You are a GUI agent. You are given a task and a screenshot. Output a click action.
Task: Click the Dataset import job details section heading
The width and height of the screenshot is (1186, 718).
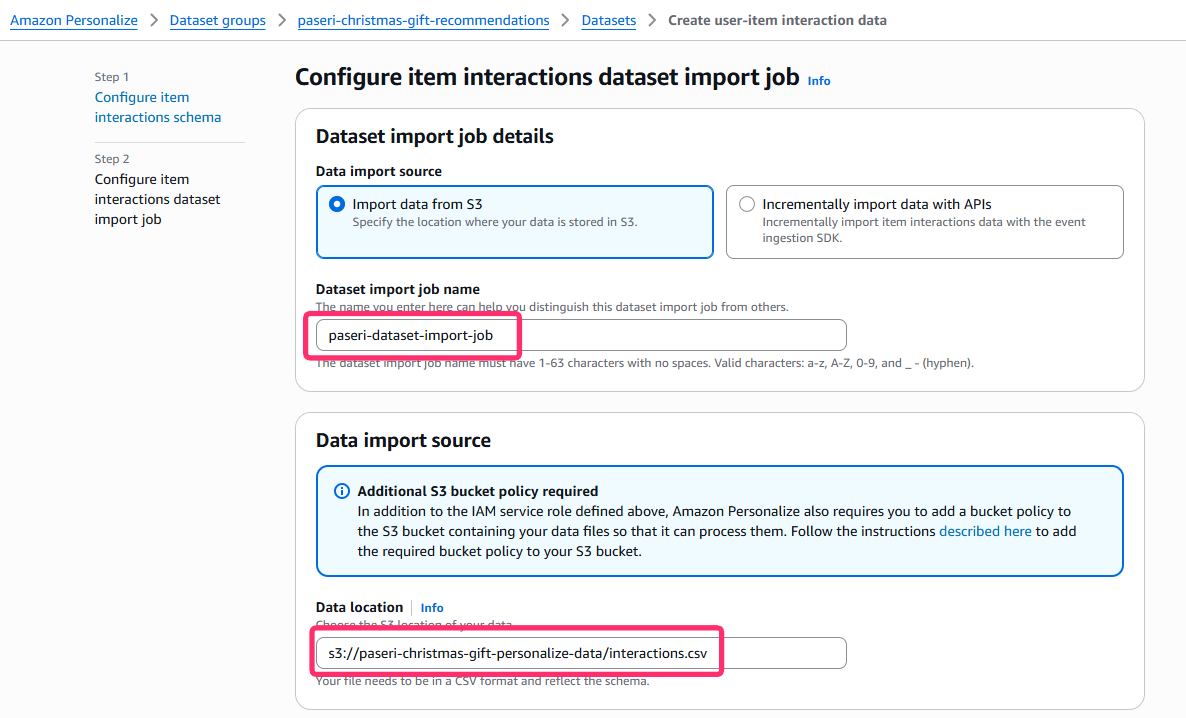point(435,136)
